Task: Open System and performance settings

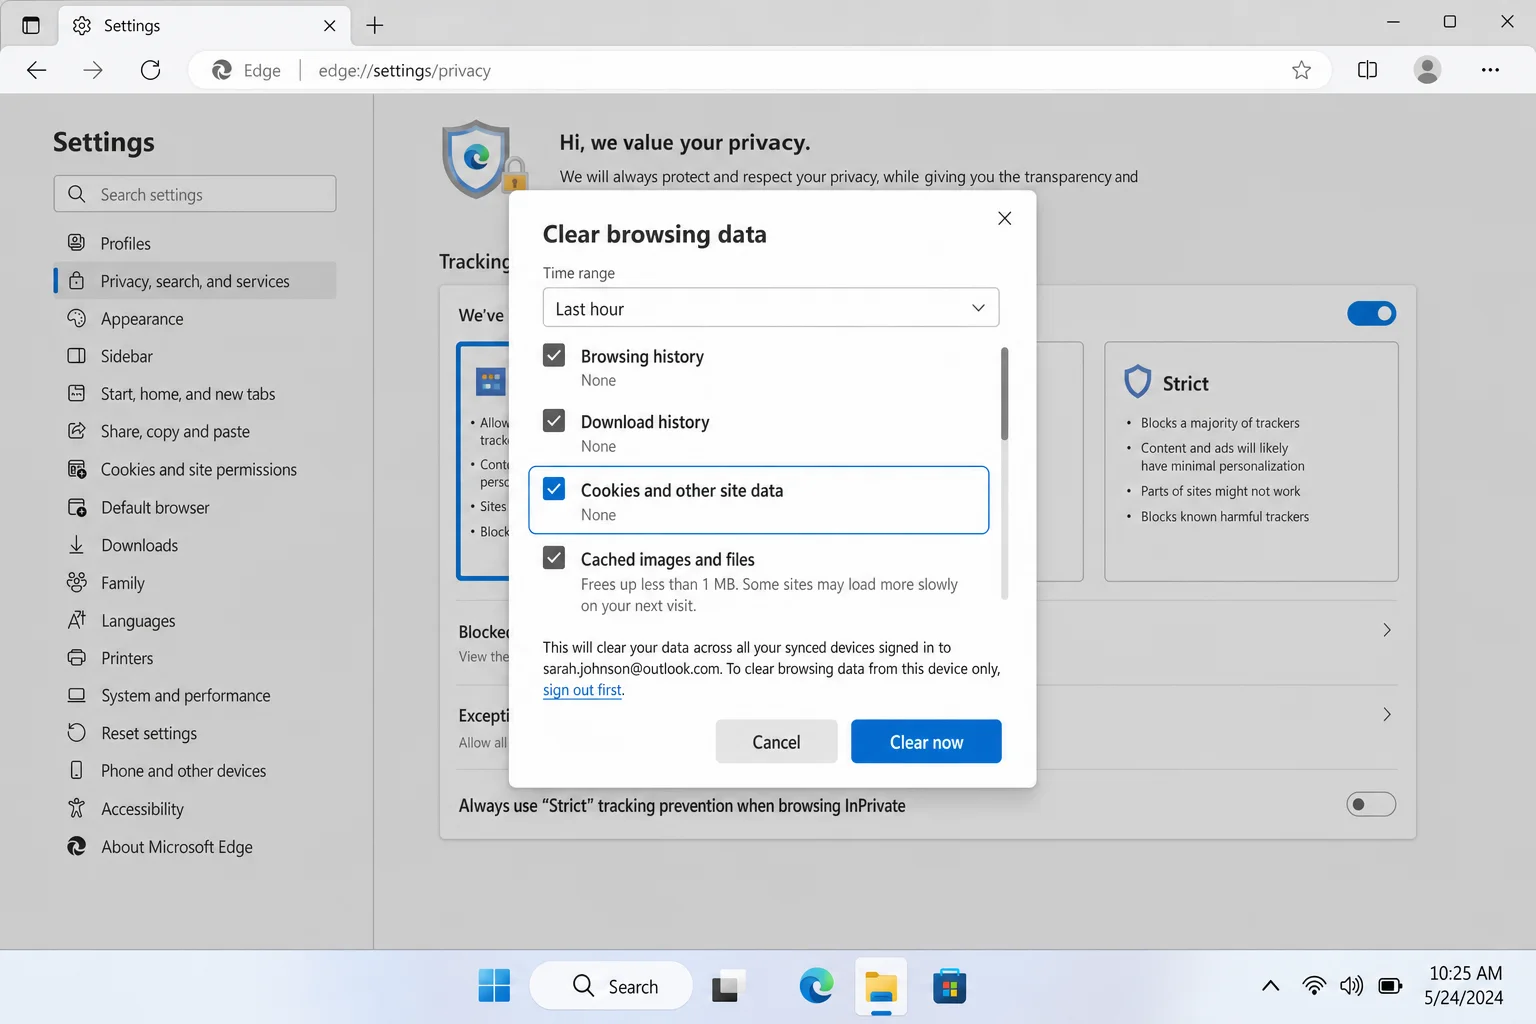Action: [195, 696]
